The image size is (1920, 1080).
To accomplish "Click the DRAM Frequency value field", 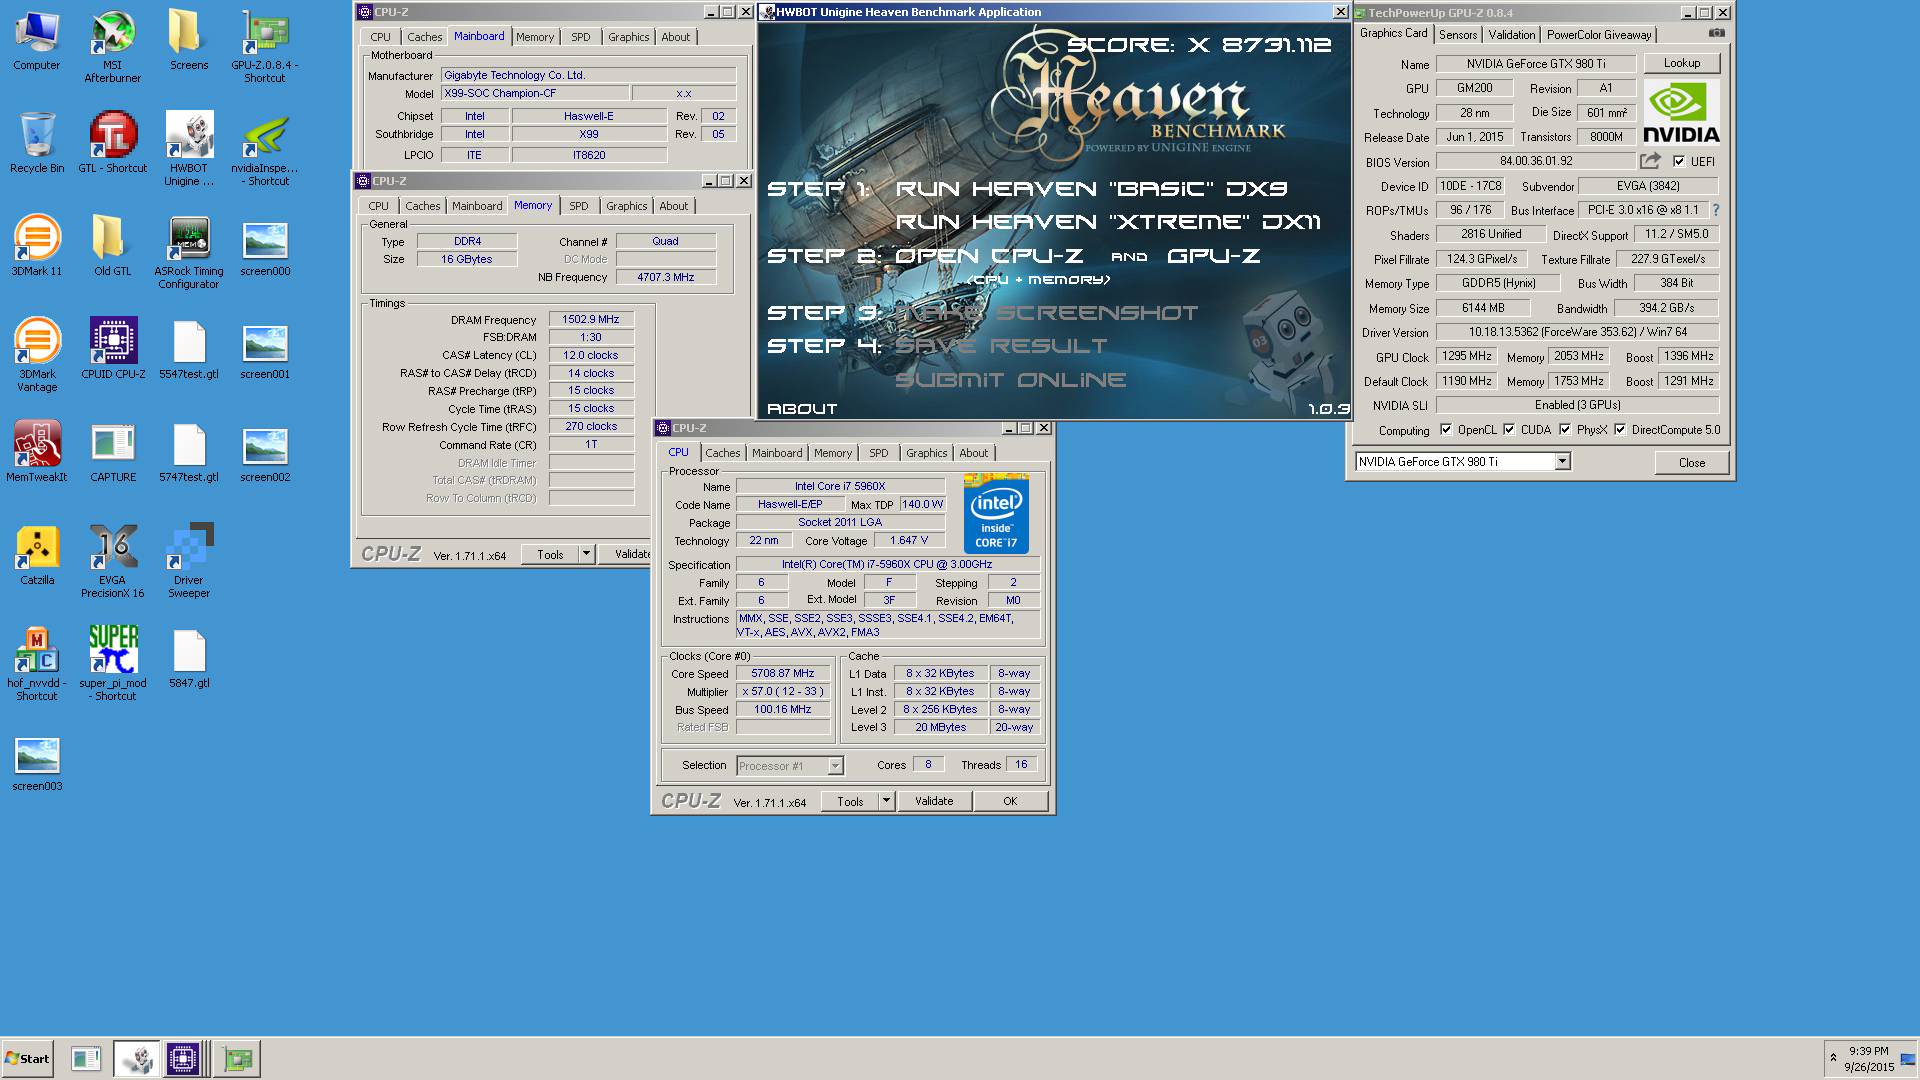I will [591, 320].
